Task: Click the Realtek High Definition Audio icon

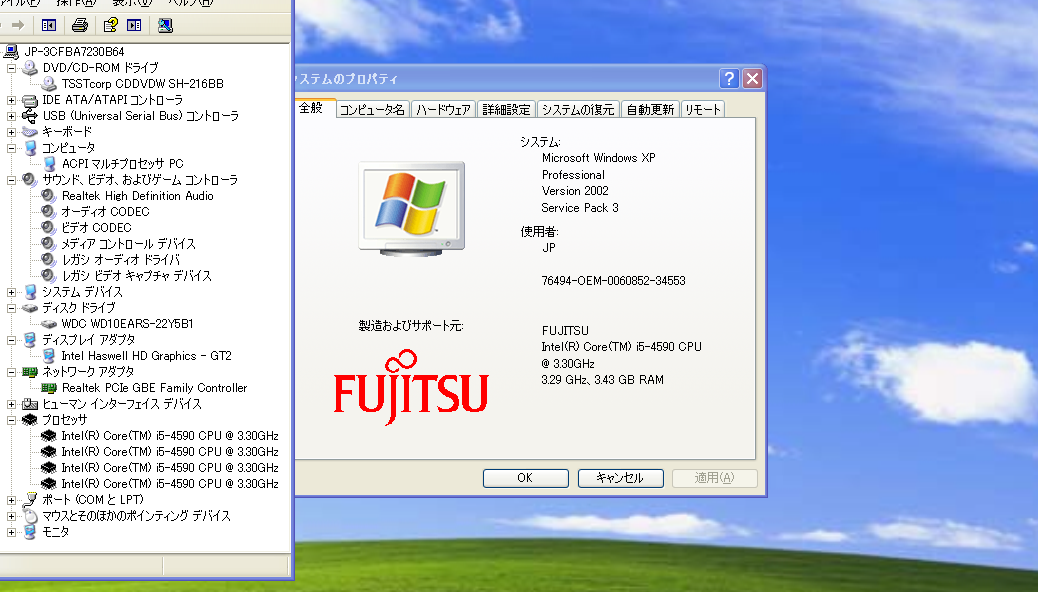Action: point(48,195)
